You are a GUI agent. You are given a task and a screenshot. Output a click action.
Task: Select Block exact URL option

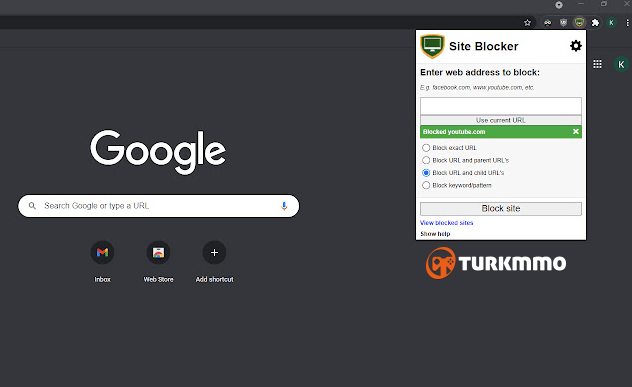click(x=426, y=148)
